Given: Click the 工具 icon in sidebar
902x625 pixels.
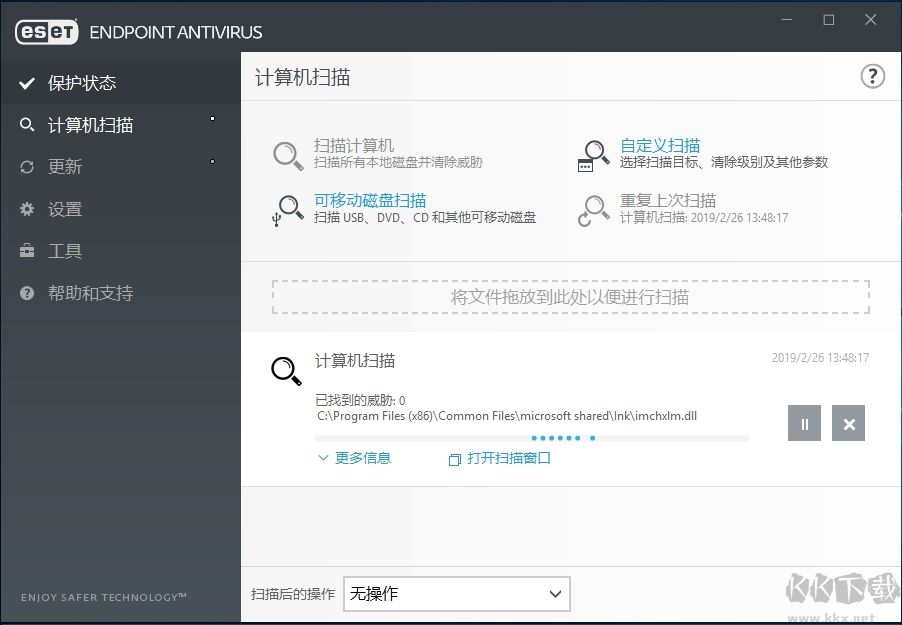Looking at the screenshot, I should [x=27, y=251].
